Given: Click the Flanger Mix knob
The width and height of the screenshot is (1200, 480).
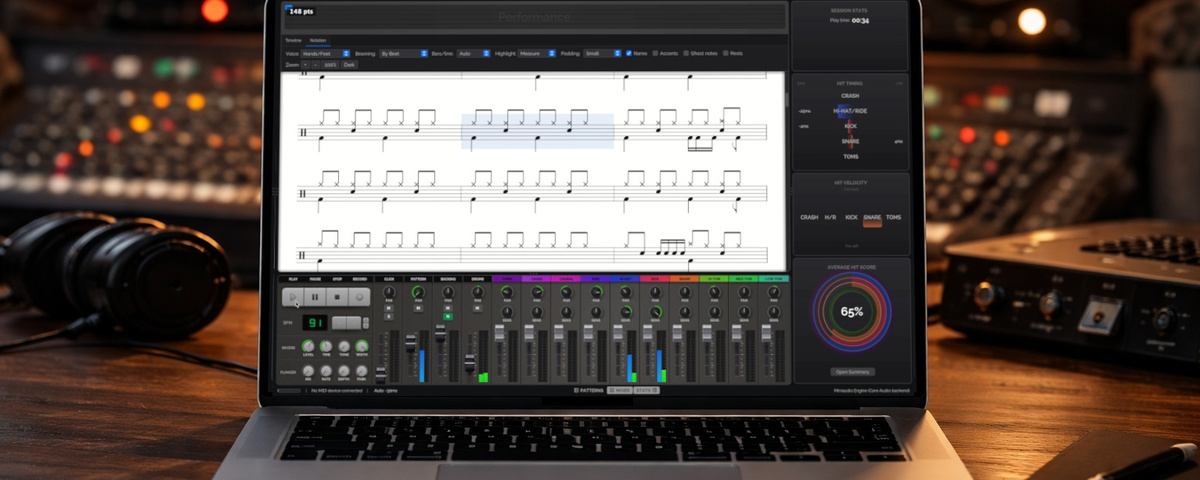Looking at the screenshot, I should point(308,370).
